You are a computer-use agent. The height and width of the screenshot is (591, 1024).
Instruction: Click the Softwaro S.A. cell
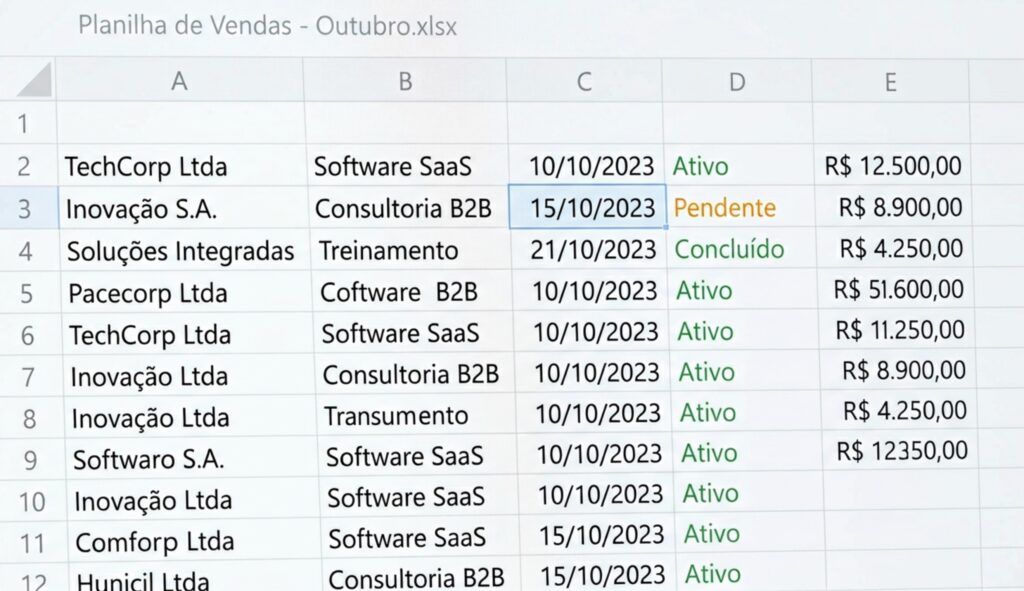click(148, 459)
